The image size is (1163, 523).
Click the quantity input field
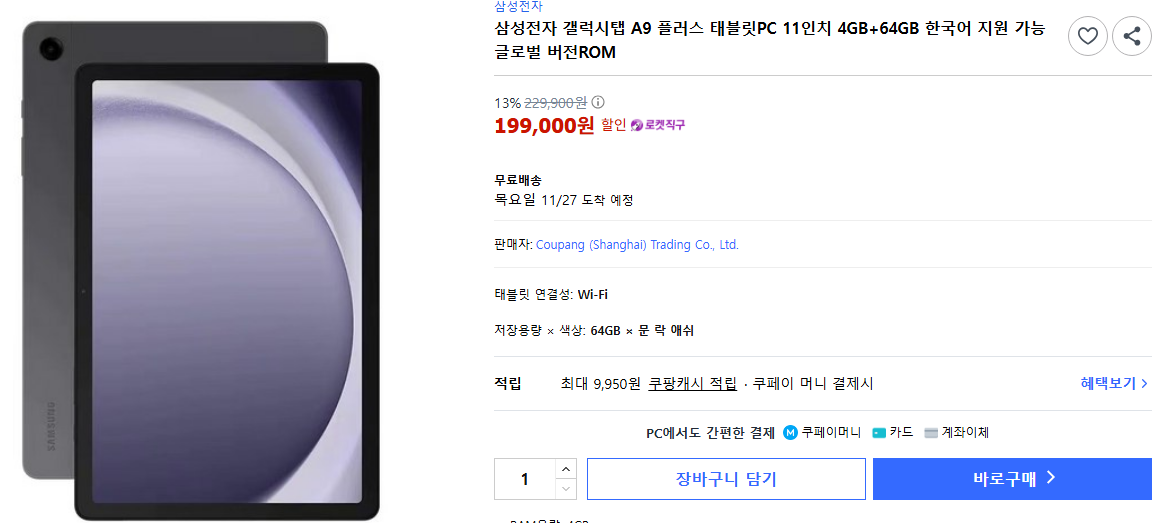tap(525, 479)
